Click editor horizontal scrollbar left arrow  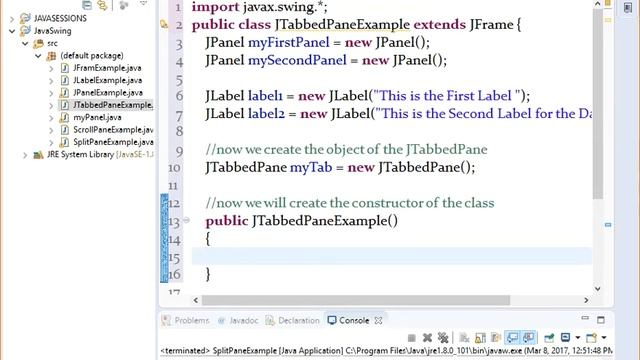tap(196, 300)
